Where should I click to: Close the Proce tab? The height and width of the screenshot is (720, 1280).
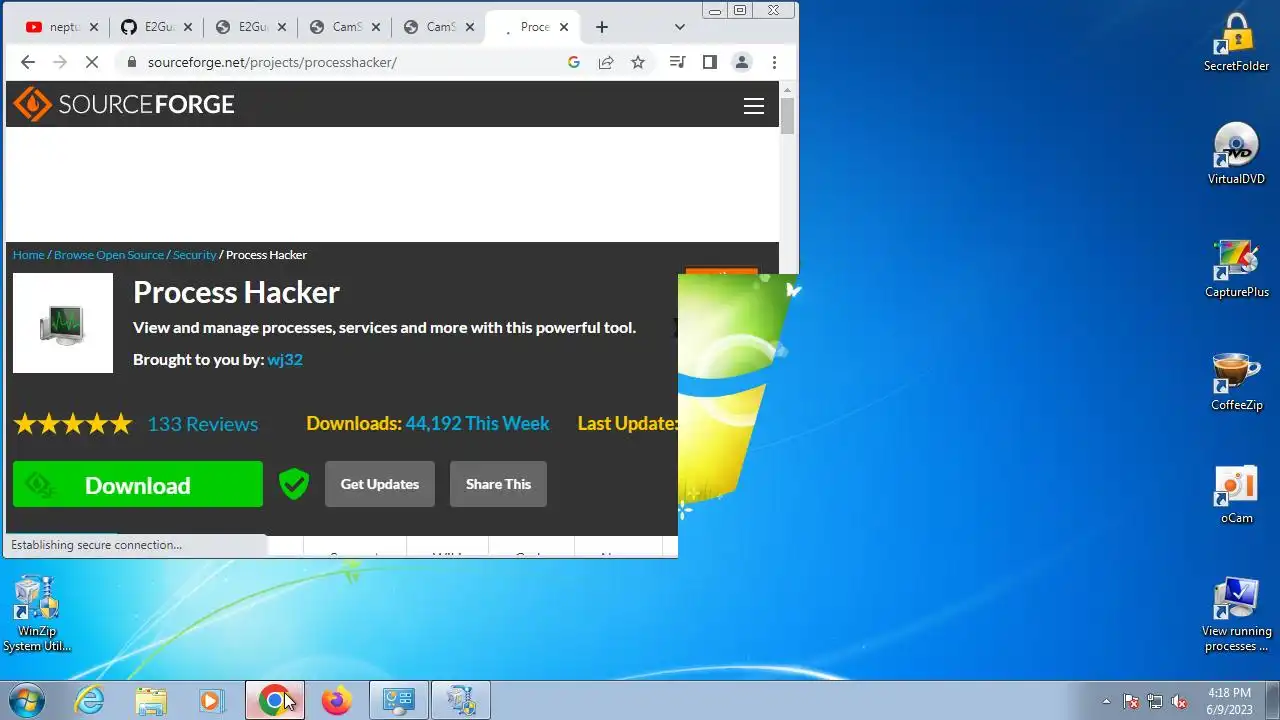[x=564, y=27]
